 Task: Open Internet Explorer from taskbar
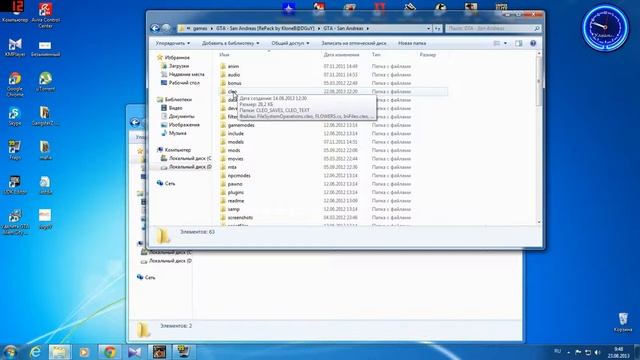35,352
